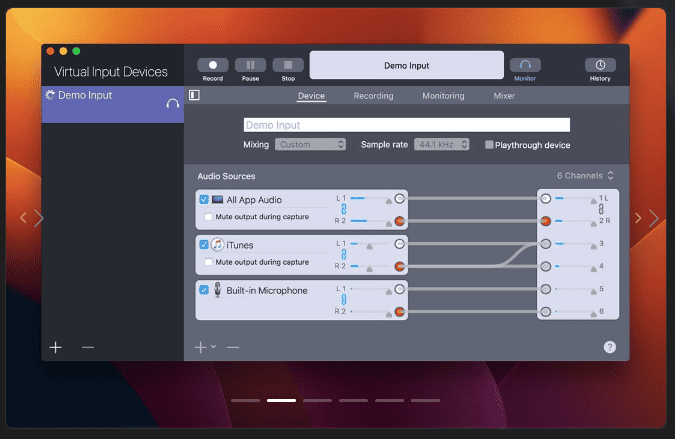Click output channel 1L input connector
The image size is (675, 439).
pyautogui.click(x=545, y=198)
